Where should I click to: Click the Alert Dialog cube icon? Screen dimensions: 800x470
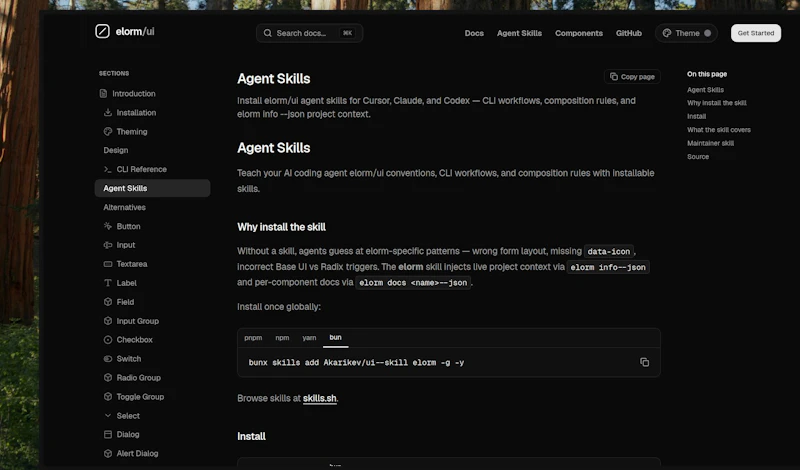(108, 453)
